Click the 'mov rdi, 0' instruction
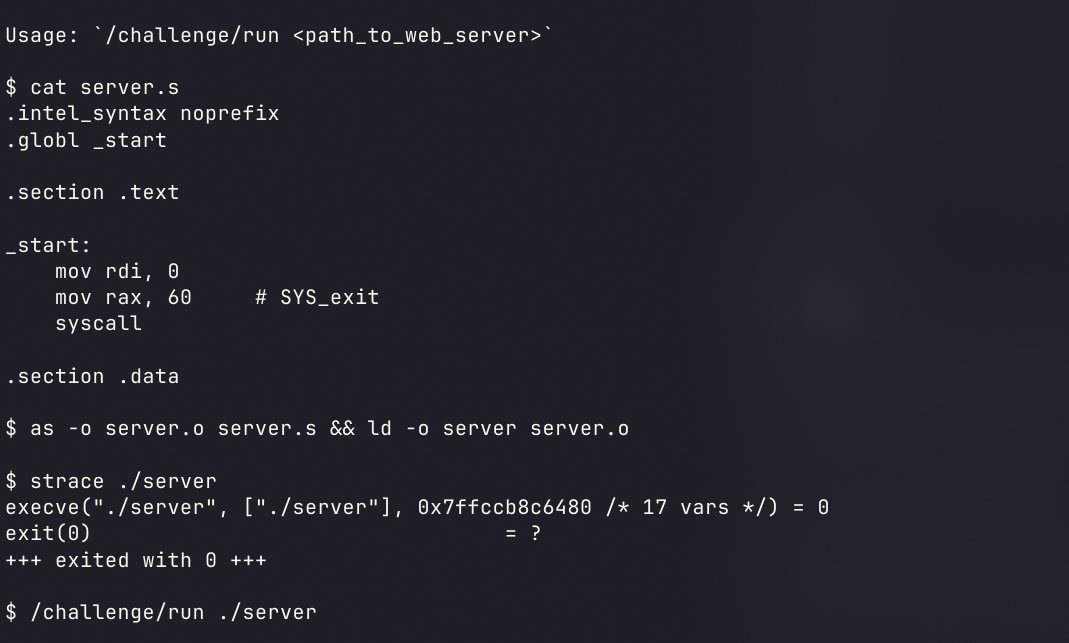This screenshot has width=1069, height=643. coord(117,271)
